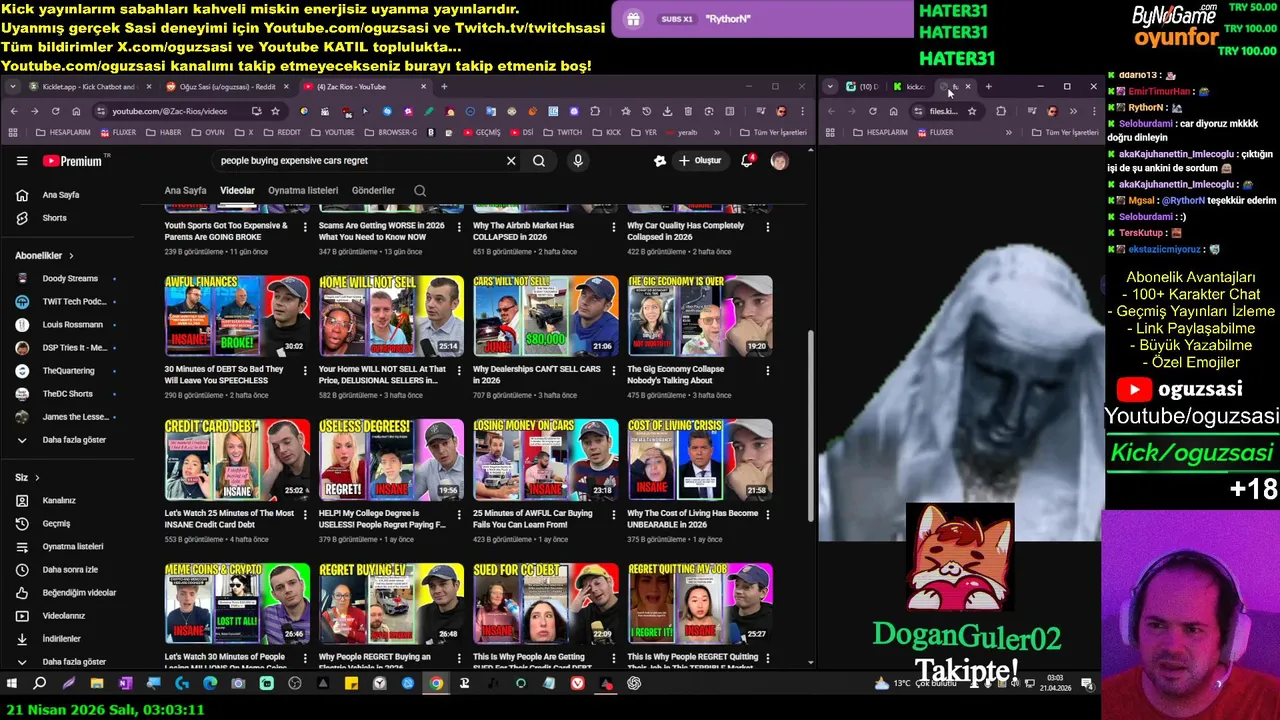Open YouTube notifications bell
The height and width of the screenshot is (720, 1280).
[747, 160]
